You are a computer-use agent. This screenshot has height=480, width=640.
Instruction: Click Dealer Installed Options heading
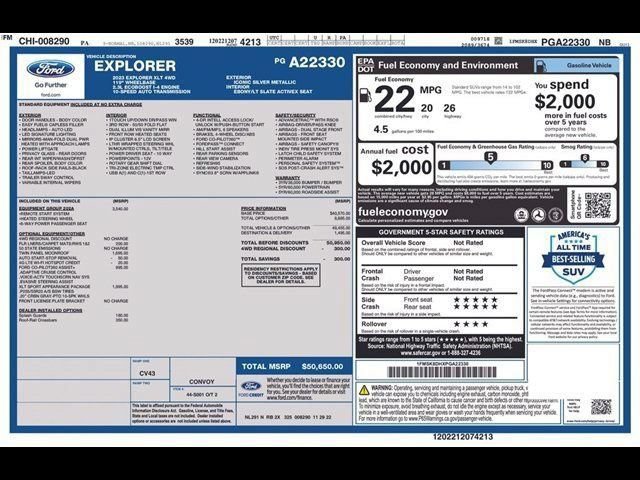tap(51, 311)
